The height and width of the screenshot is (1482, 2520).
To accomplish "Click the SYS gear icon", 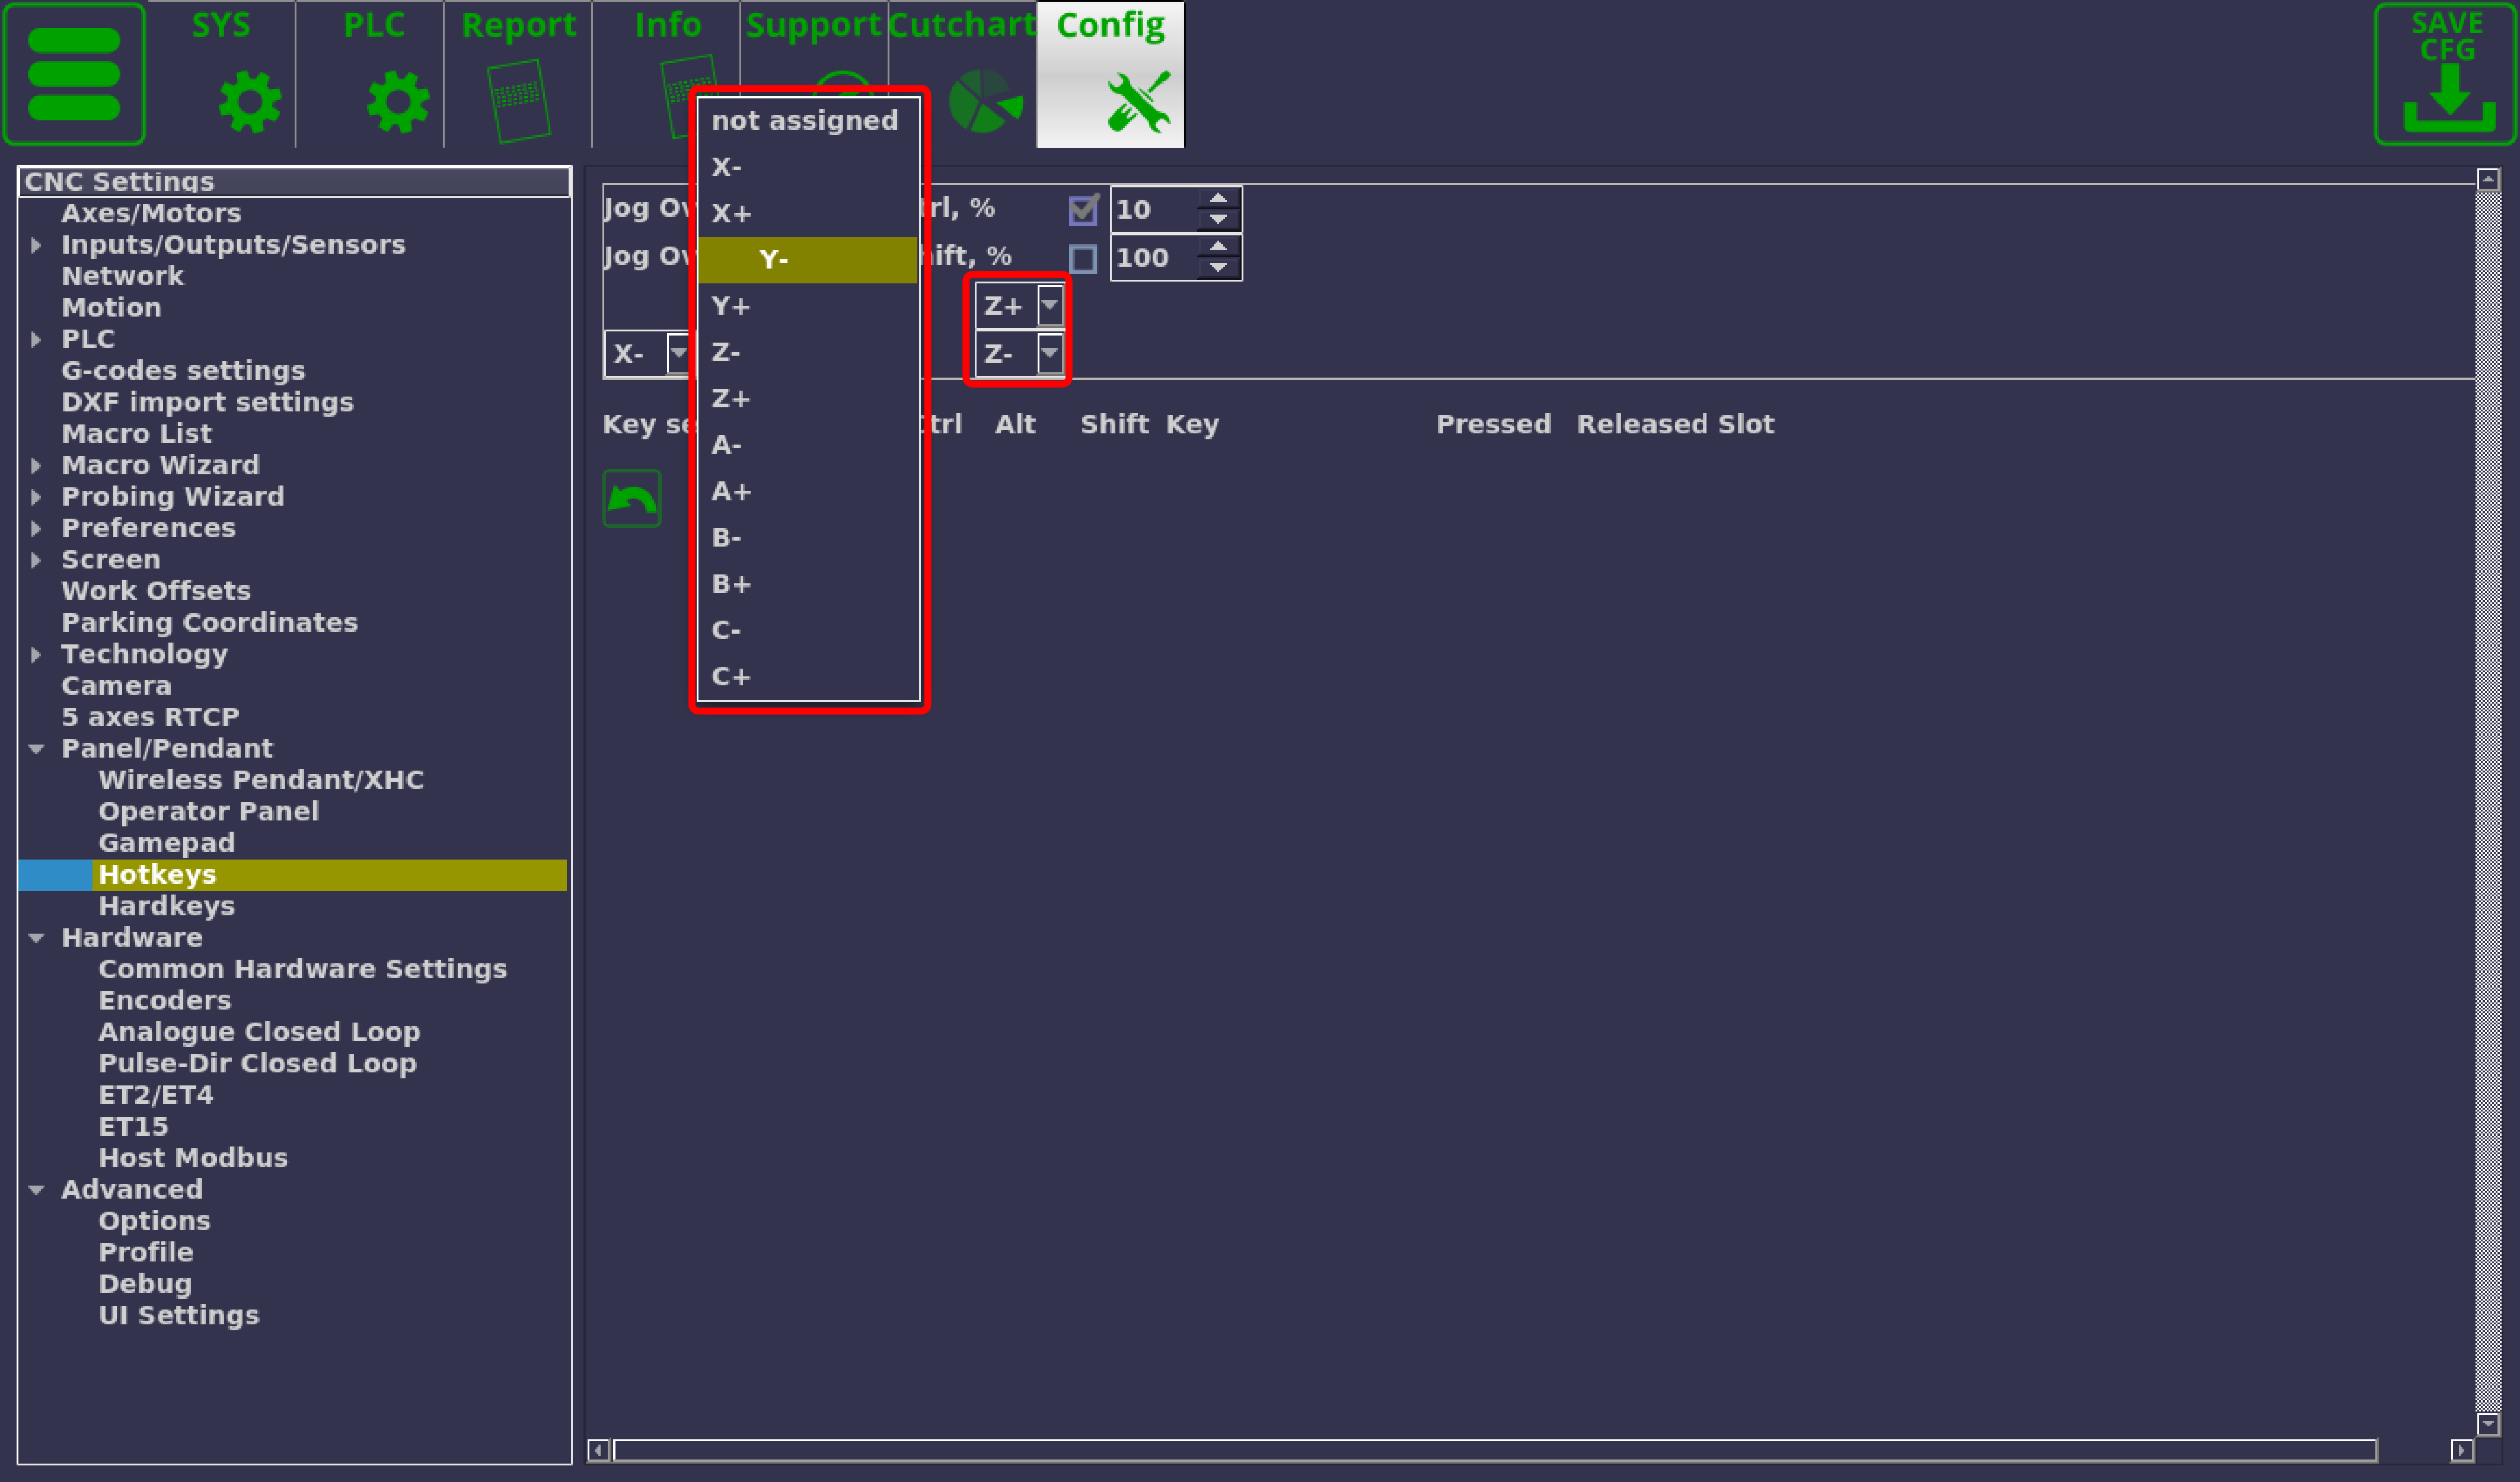I will [249, 101].
